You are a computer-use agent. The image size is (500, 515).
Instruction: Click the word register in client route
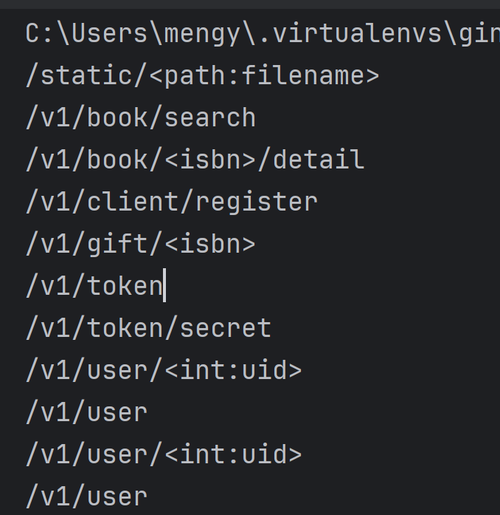click(257, 203)
